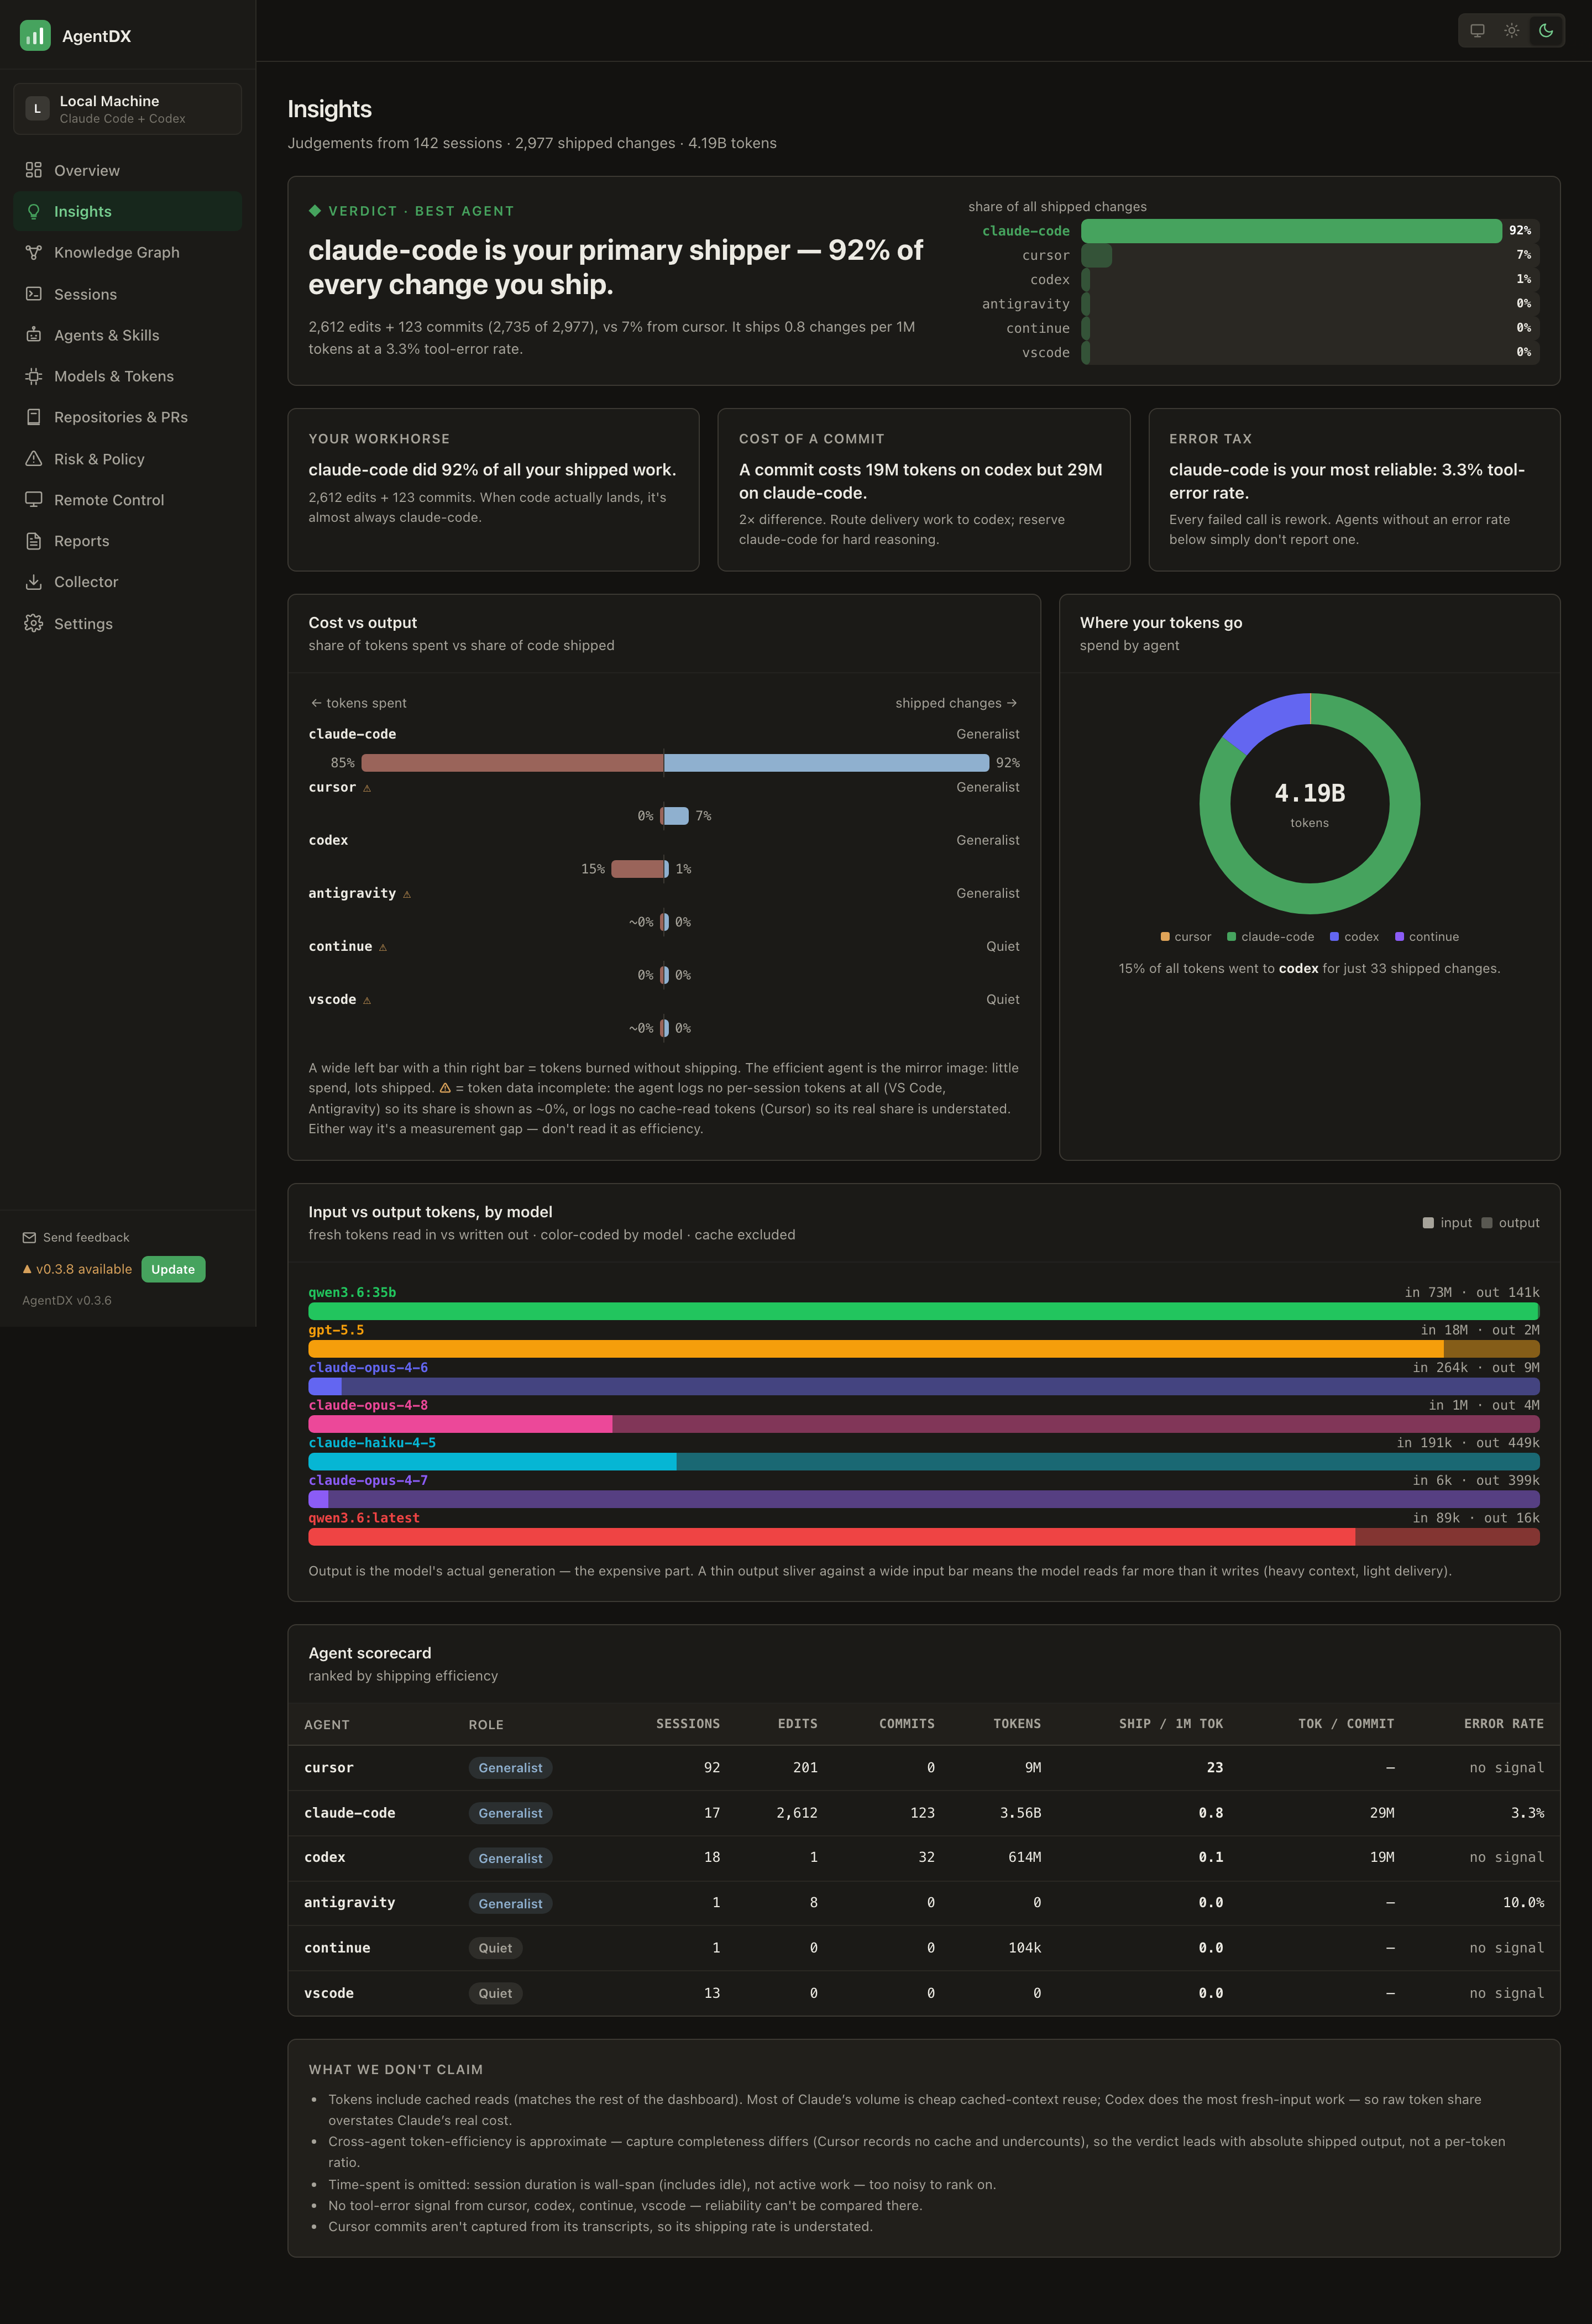The width and height of the screenshot is (1592, 2324).
Task: Toggle claude-code legend in donut chart
Action: coord(1271,937)
